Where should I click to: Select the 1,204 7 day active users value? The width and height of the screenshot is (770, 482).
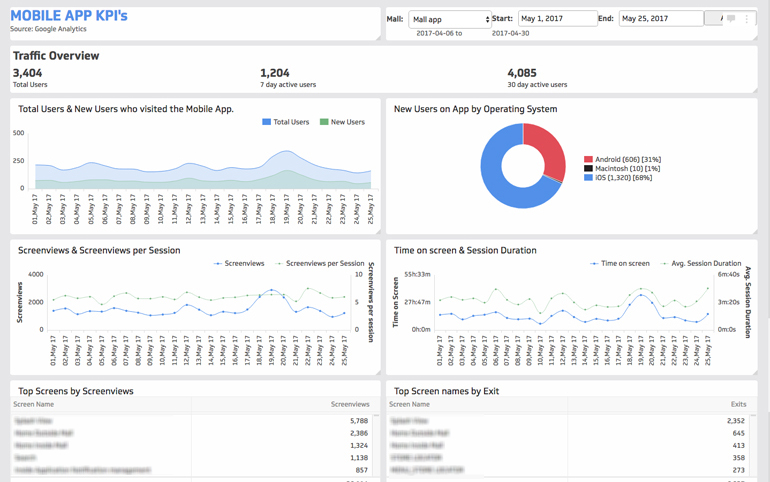(x=275, y=73)
